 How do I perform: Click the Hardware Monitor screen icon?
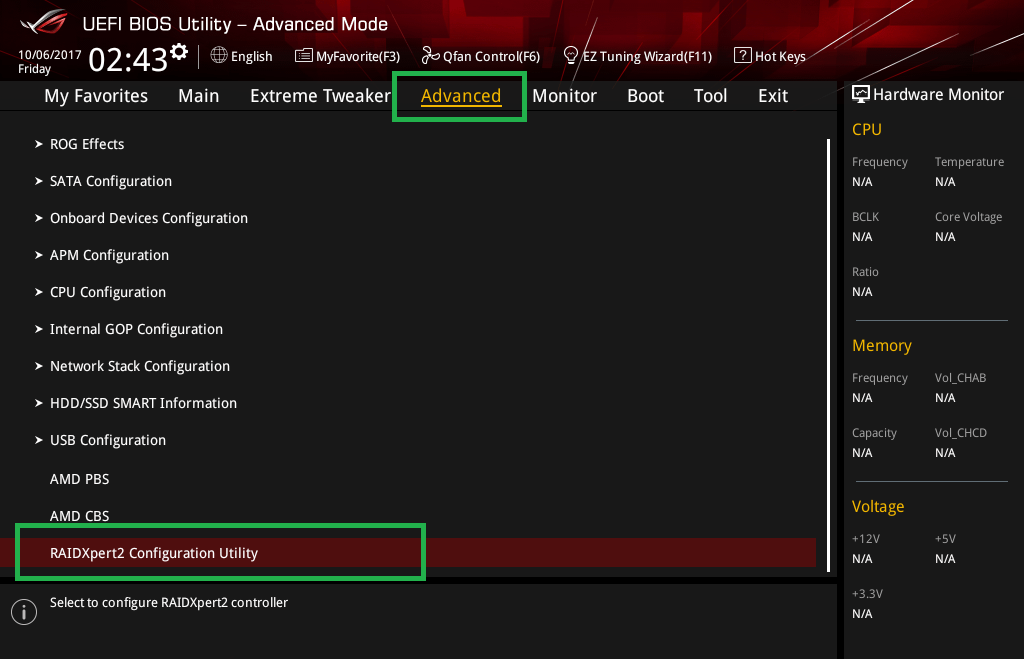[x=861, y=94]
